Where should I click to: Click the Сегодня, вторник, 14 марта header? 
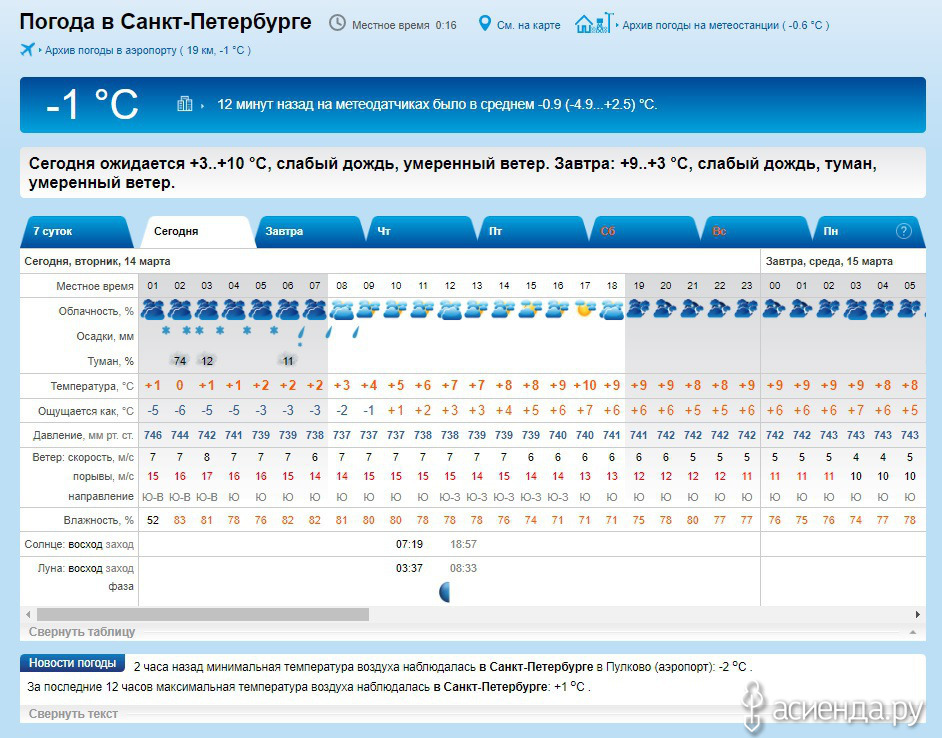pos(97,261)
